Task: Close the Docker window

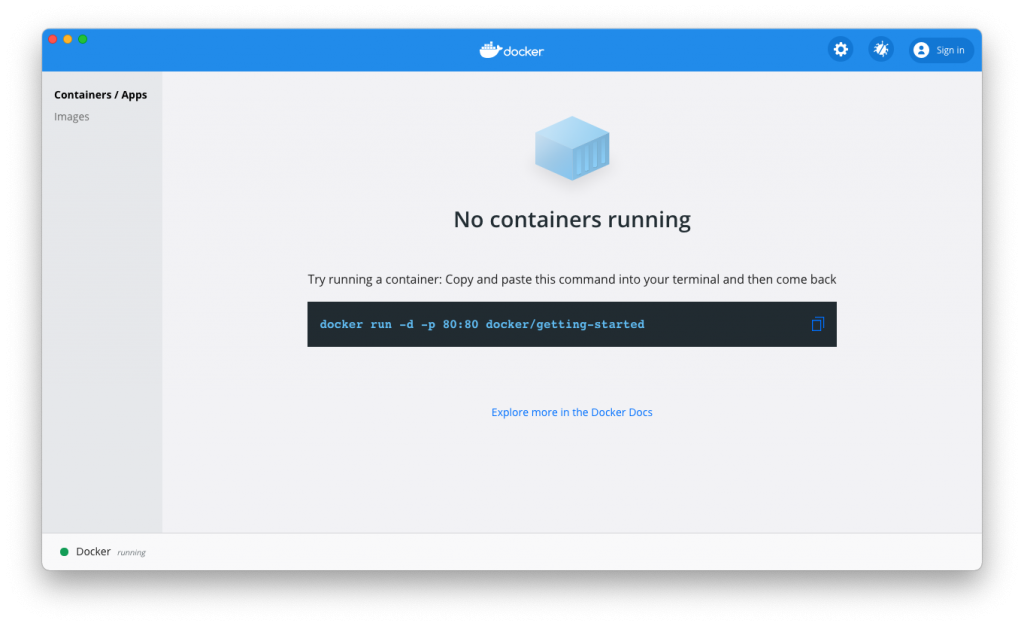Action: click(53, 39)
